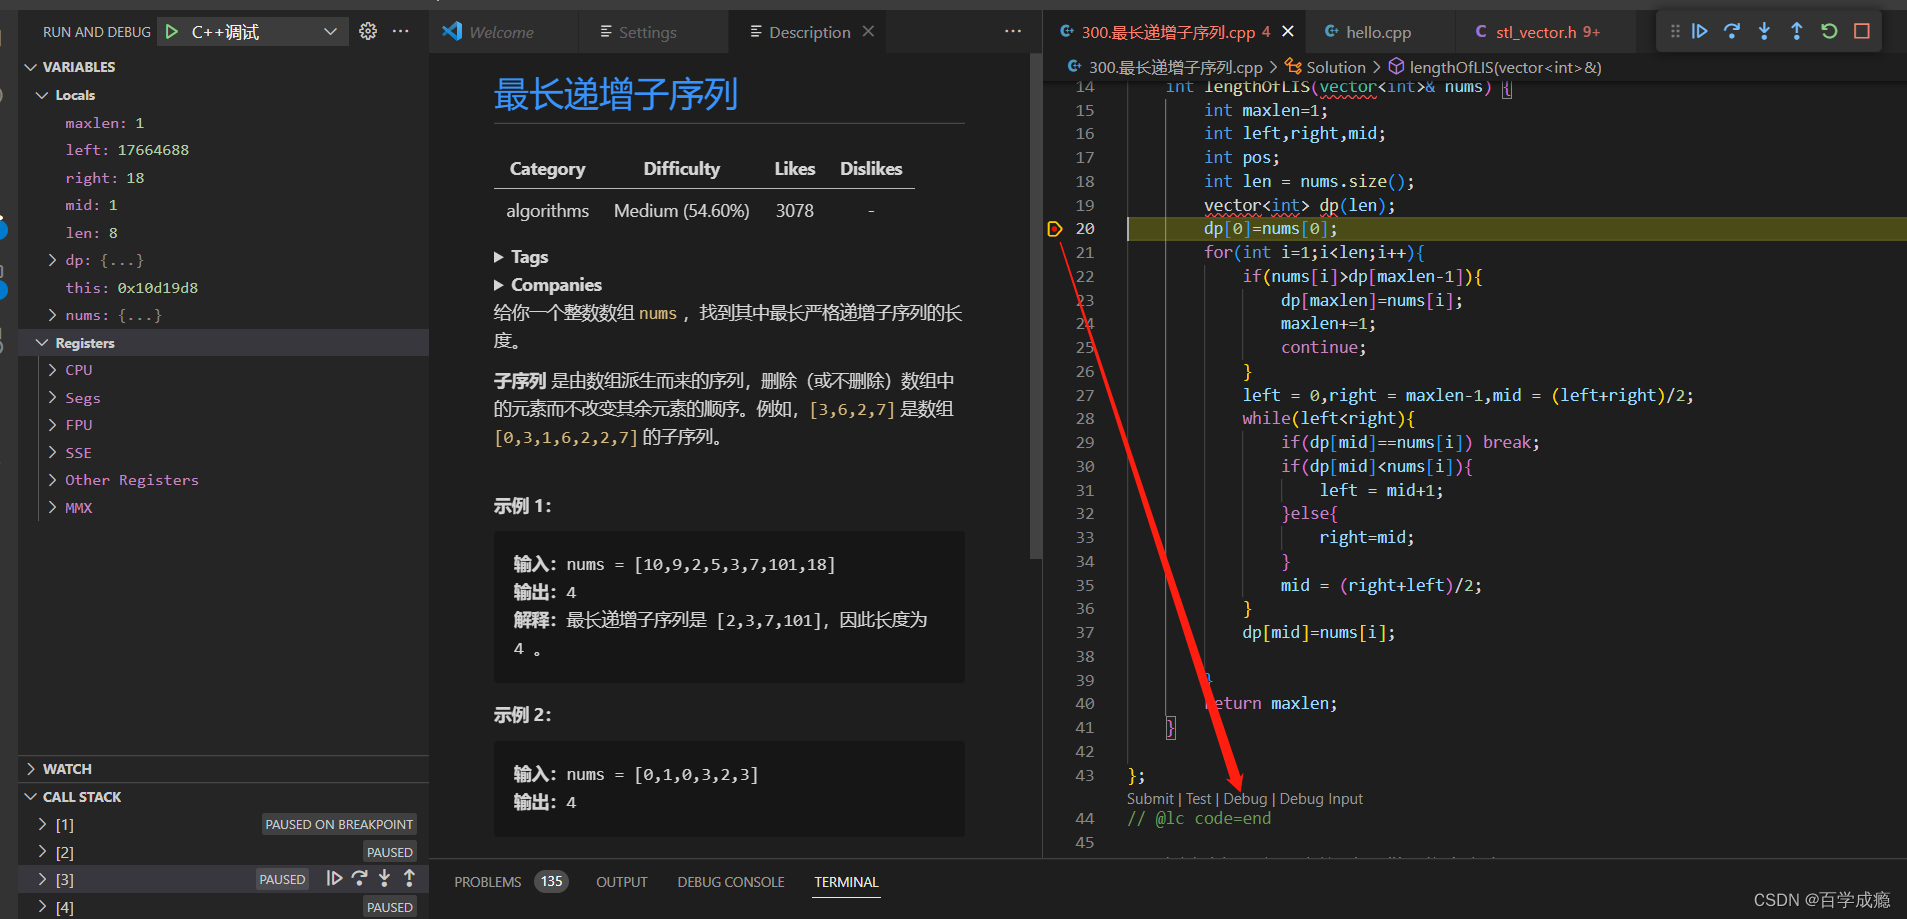Start debugging with the green play icon
The height and width of the screenshot is (919, 1907).
(x=172, y=32)
